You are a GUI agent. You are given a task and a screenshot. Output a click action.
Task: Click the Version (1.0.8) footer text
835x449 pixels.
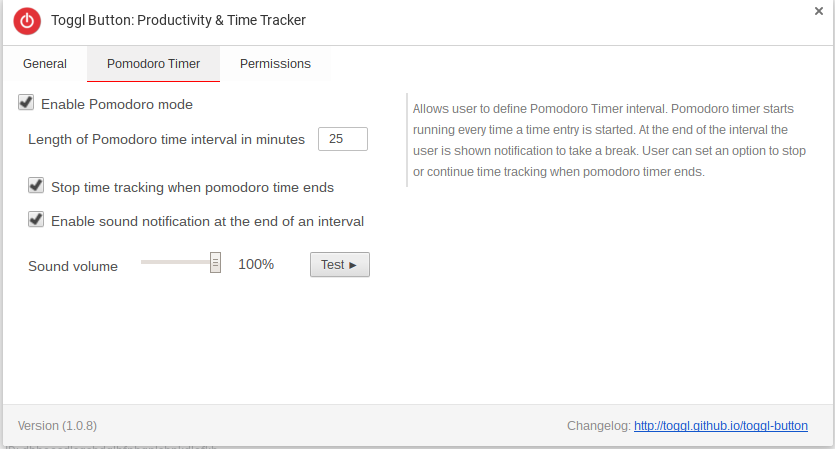pyautogui.click(x=58, y=426)
